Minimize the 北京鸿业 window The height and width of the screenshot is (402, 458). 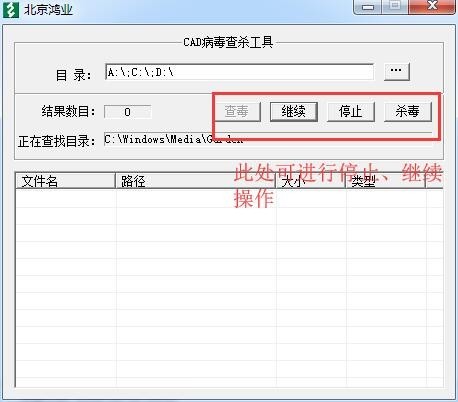coord(368,6)
